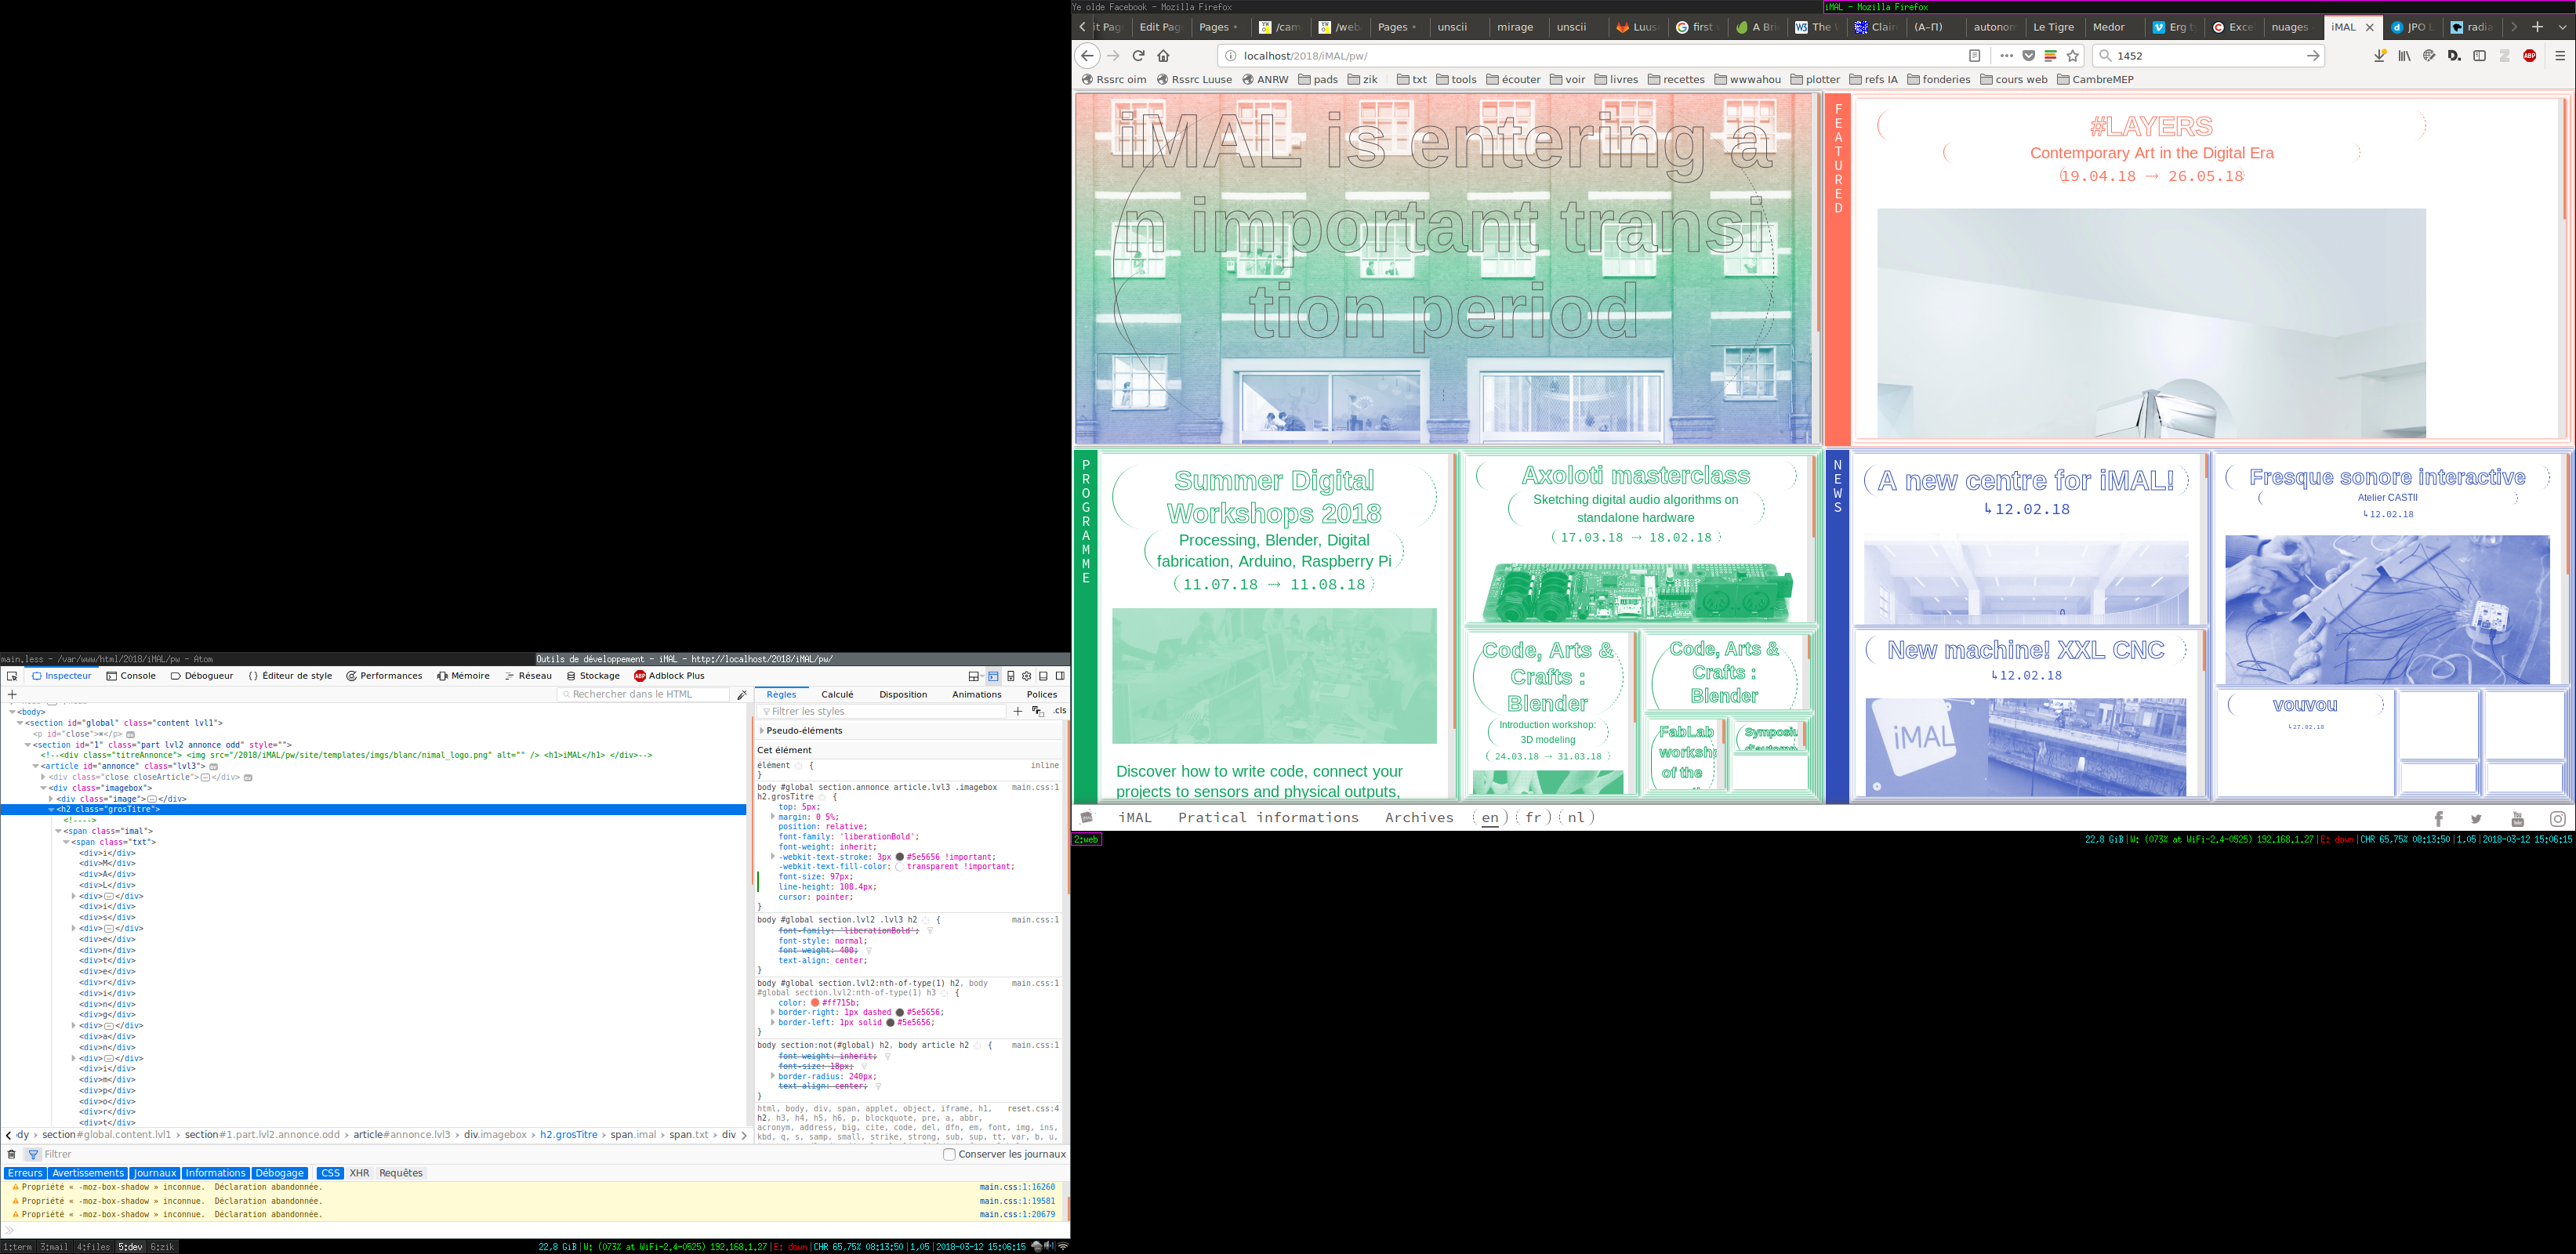This screenshot has height=1254, width=2576.
Task: Clear the console with the trash icon
Action: pos(12,1154)
